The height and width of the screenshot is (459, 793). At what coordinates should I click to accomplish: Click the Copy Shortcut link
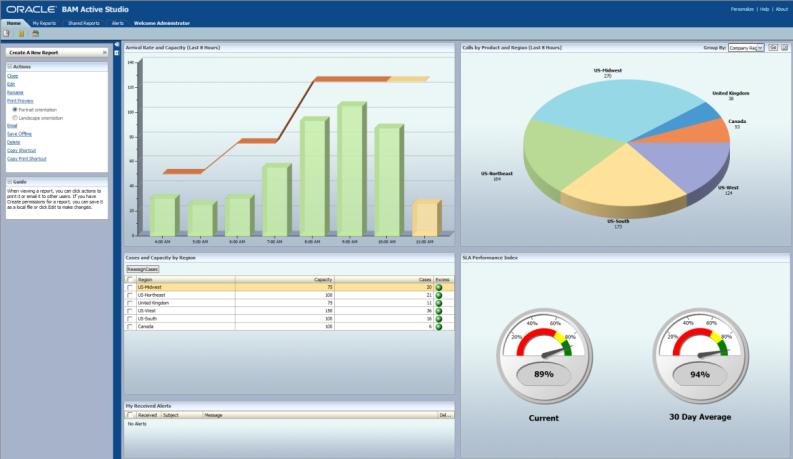tap(21, 150)
